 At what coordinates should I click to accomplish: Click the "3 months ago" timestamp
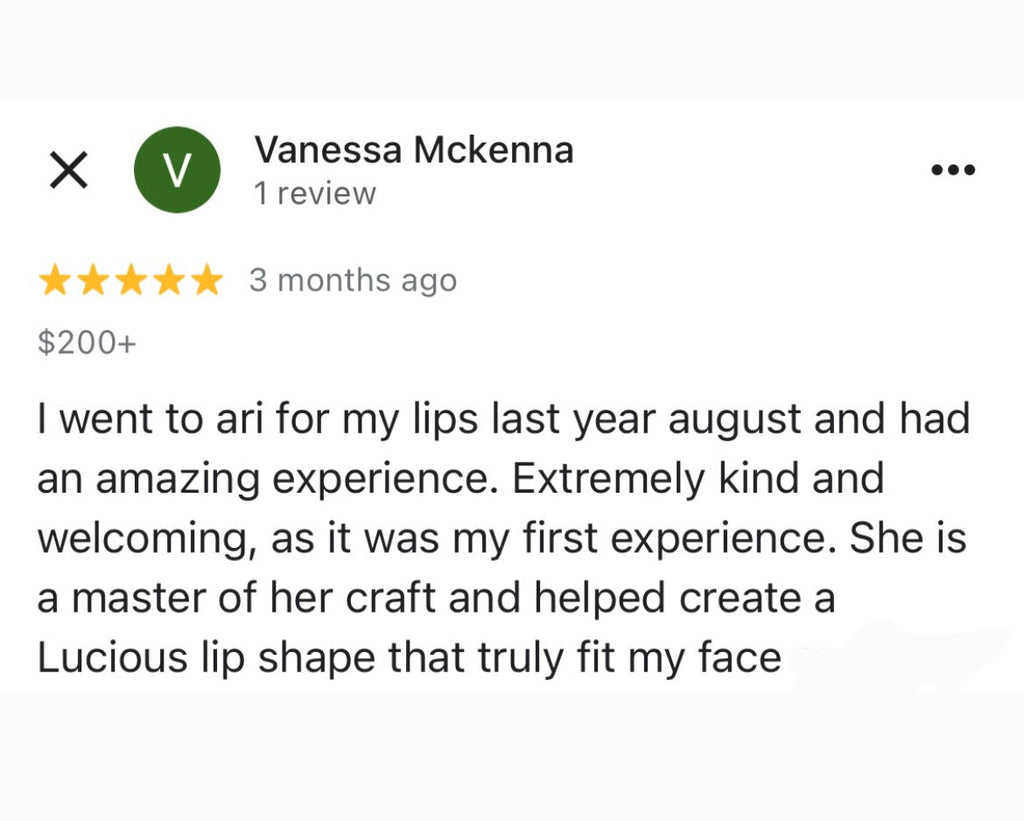click(353, 281)
